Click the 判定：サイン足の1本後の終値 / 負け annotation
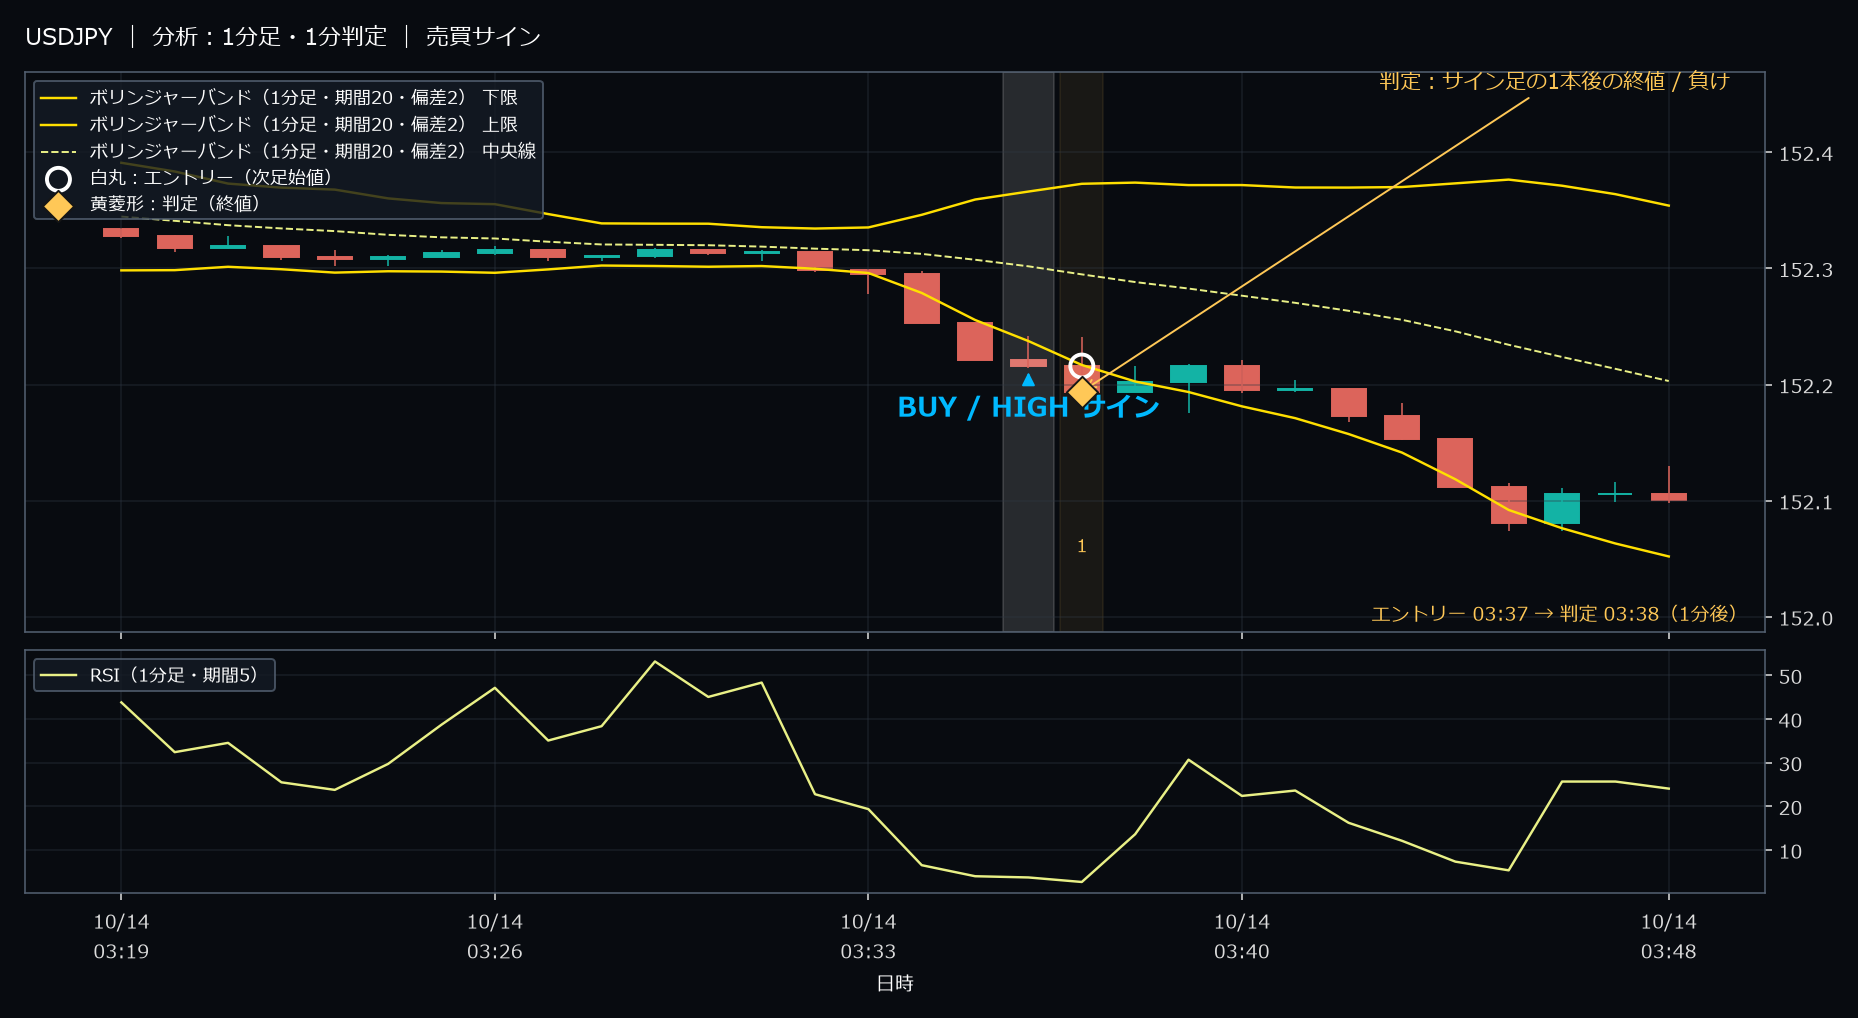1858x1018 pixels. pyautogui.click(x=1554, y=81)
